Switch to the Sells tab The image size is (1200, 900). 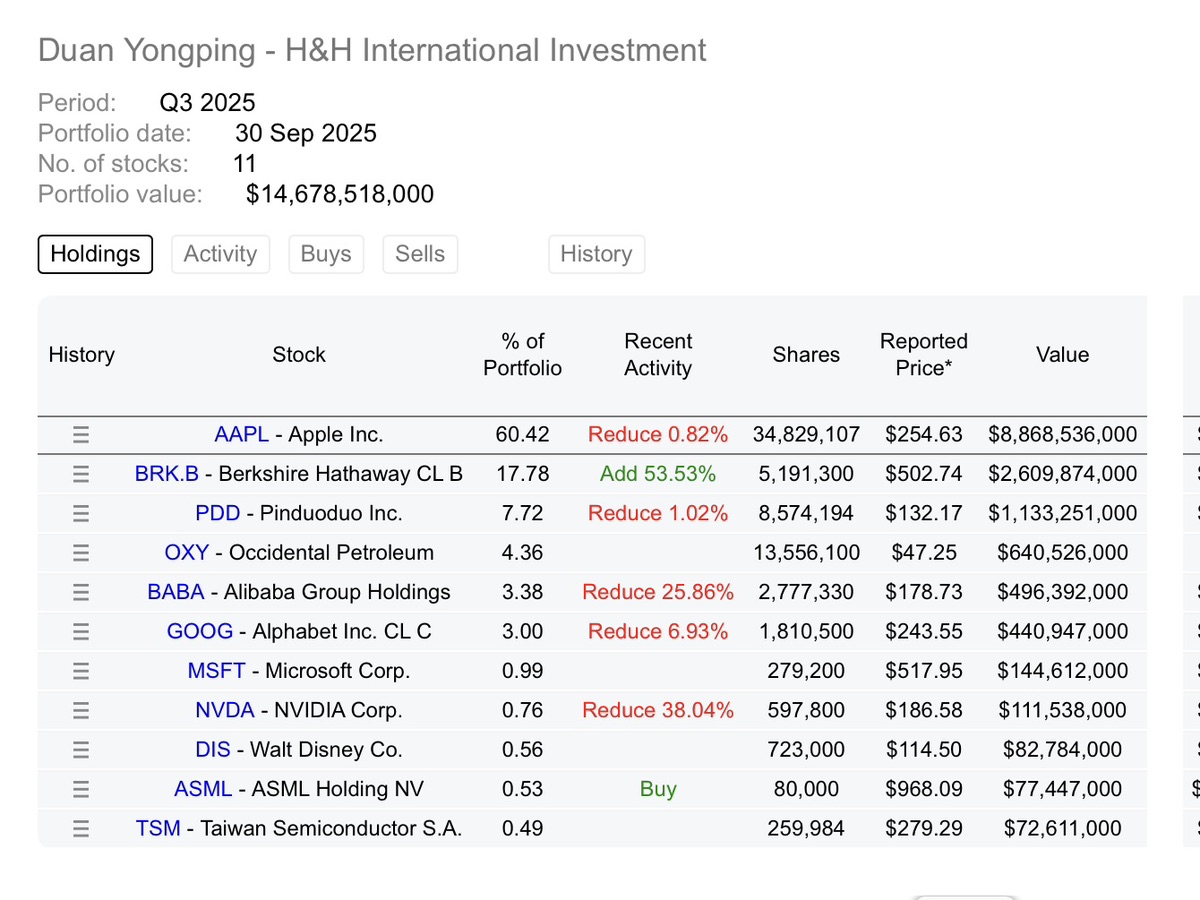420,254
